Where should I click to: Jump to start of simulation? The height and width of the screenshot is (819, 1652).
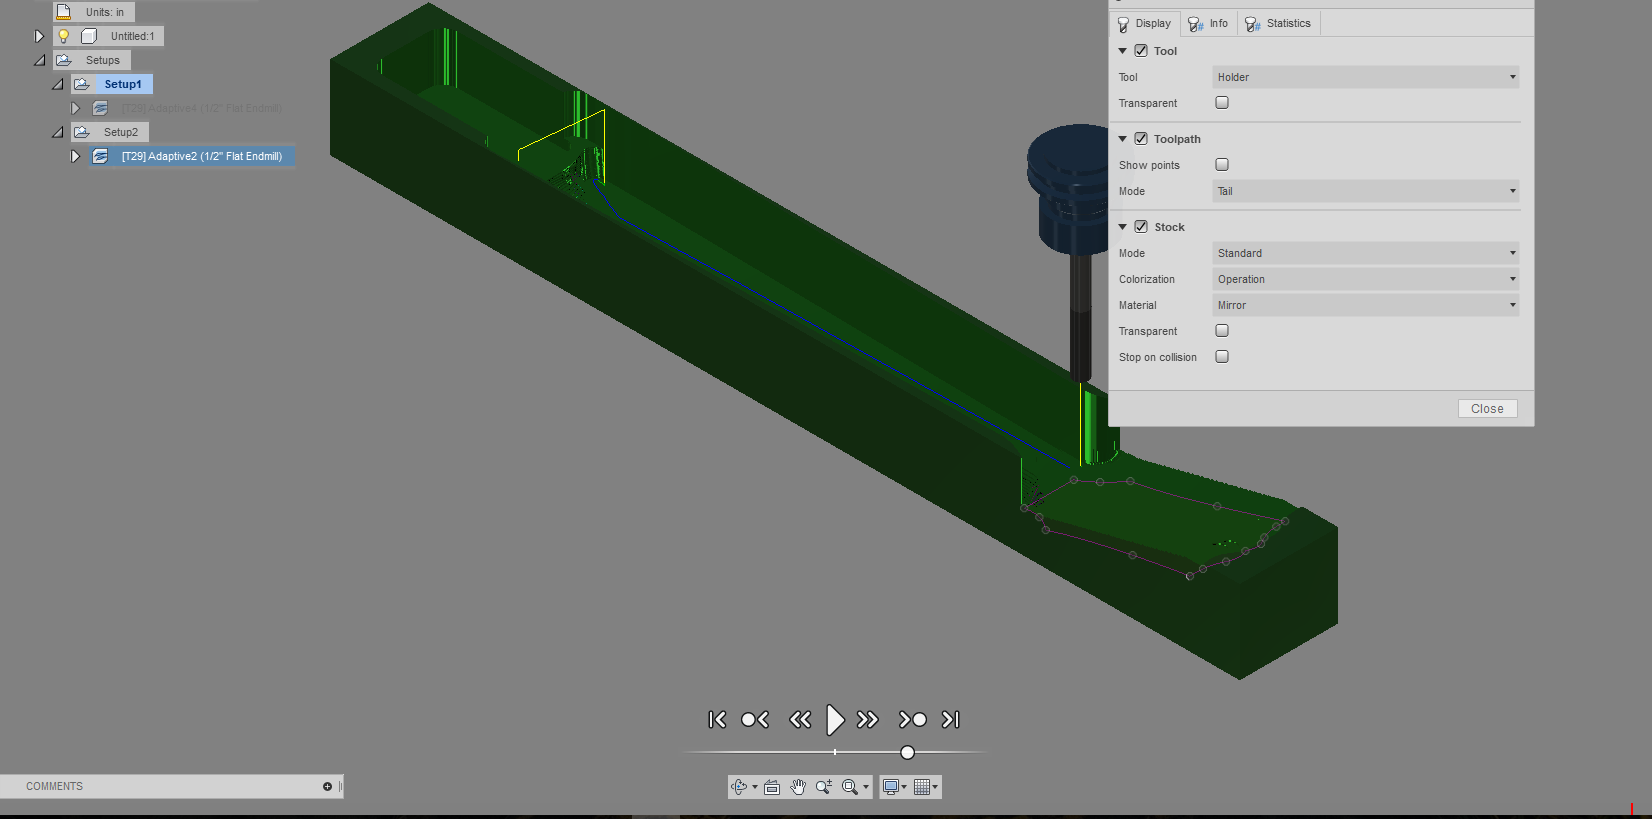(717, 719)
